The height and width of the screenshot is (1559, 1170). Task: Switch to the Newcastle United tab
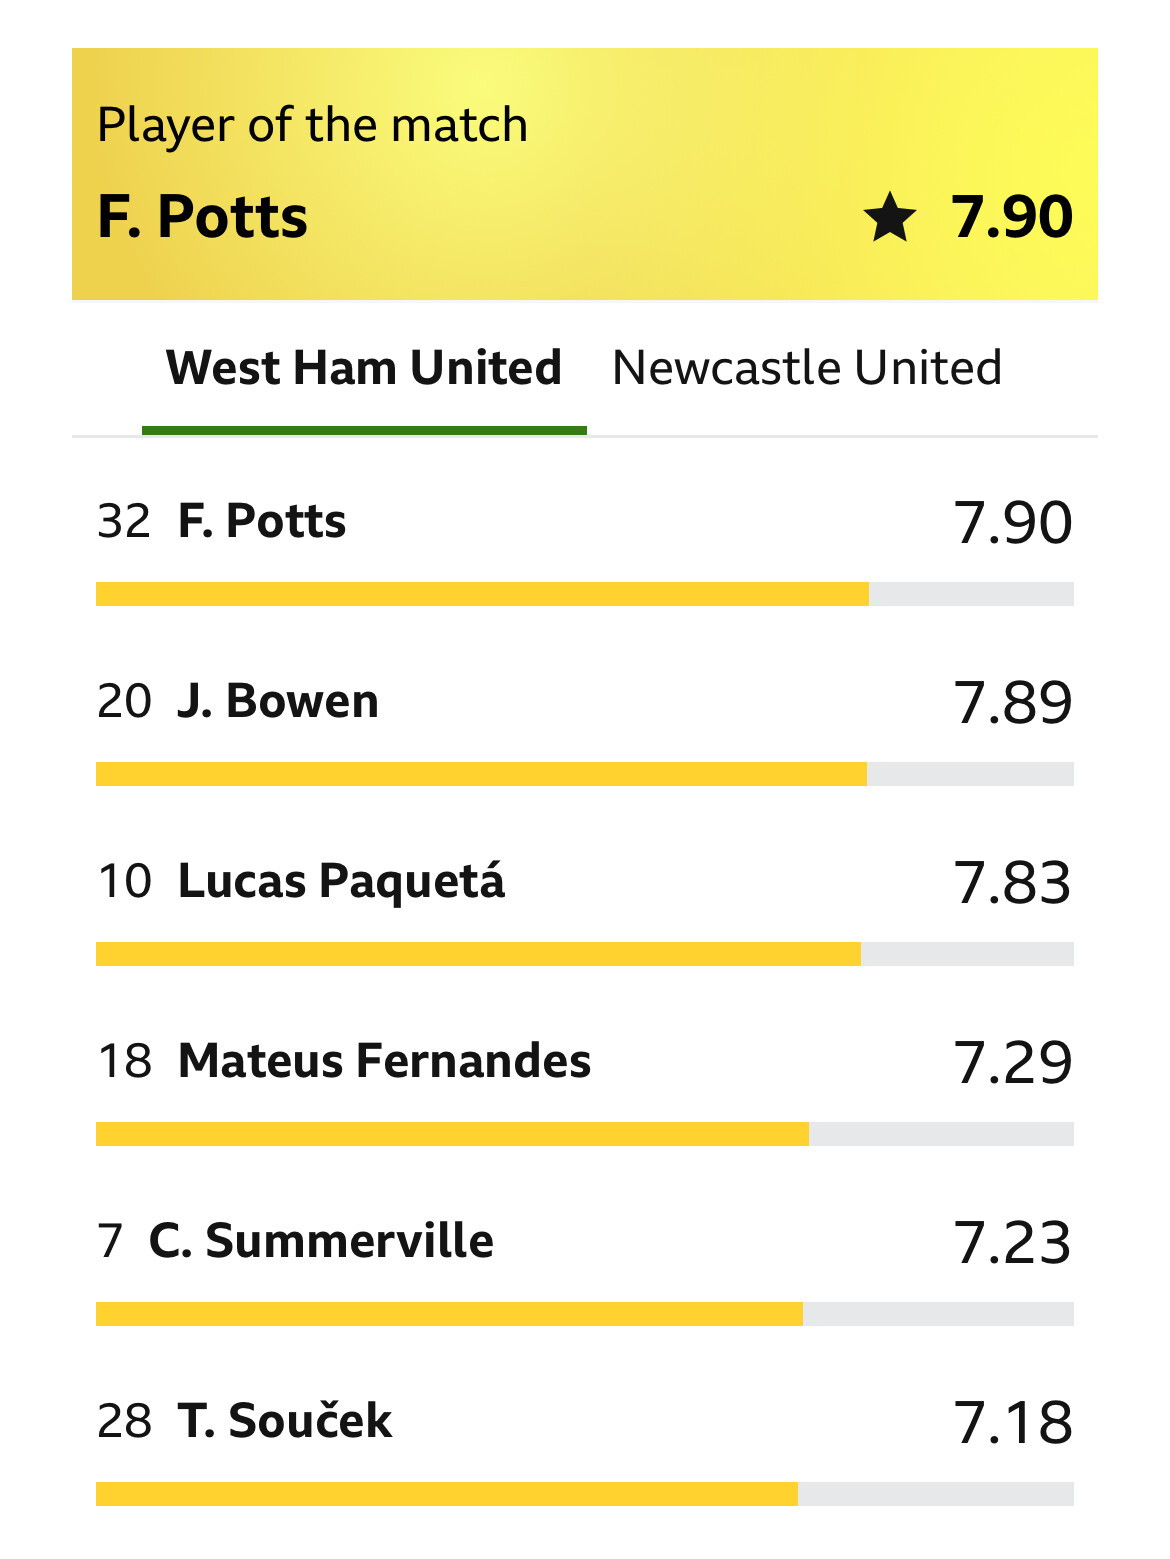click(806, 368)
